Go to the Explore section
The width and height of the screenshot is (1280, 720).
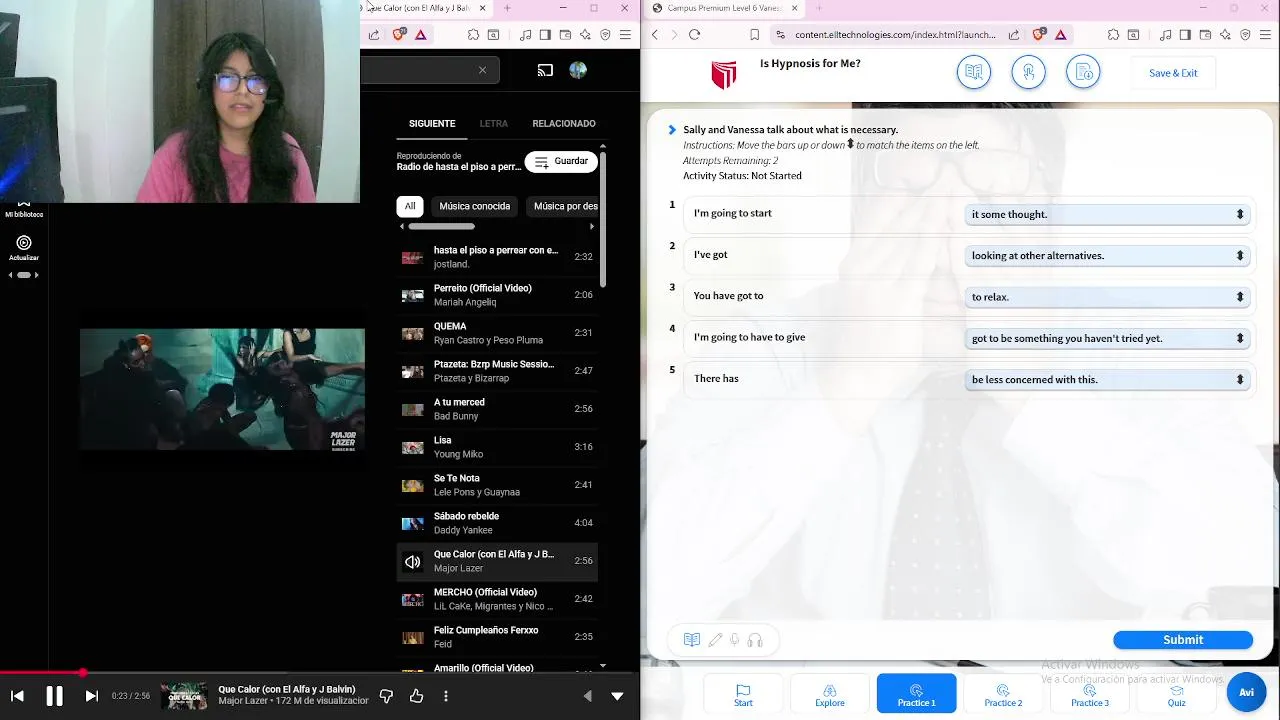(x=830, y=694)
